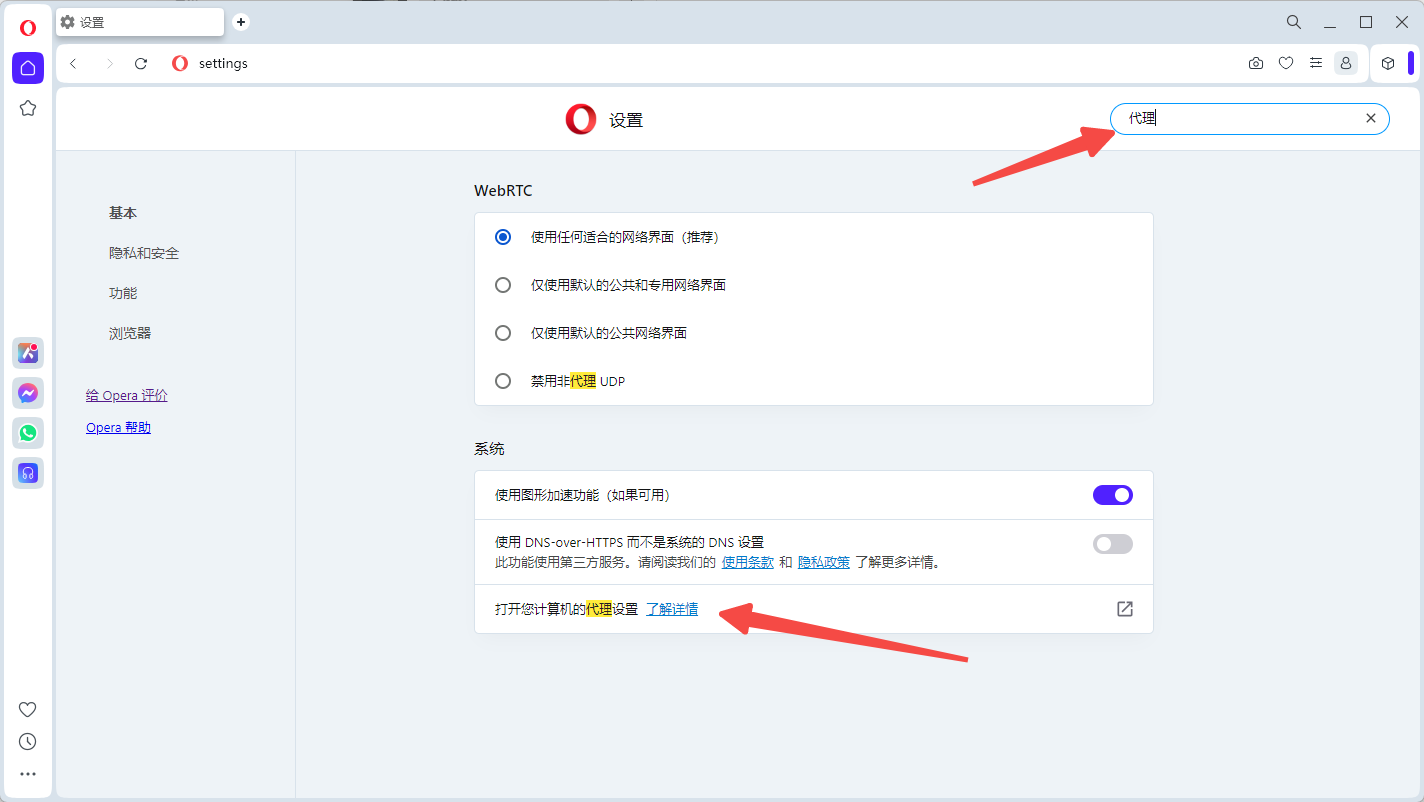Open the tab search magnifier icon

1294,22
